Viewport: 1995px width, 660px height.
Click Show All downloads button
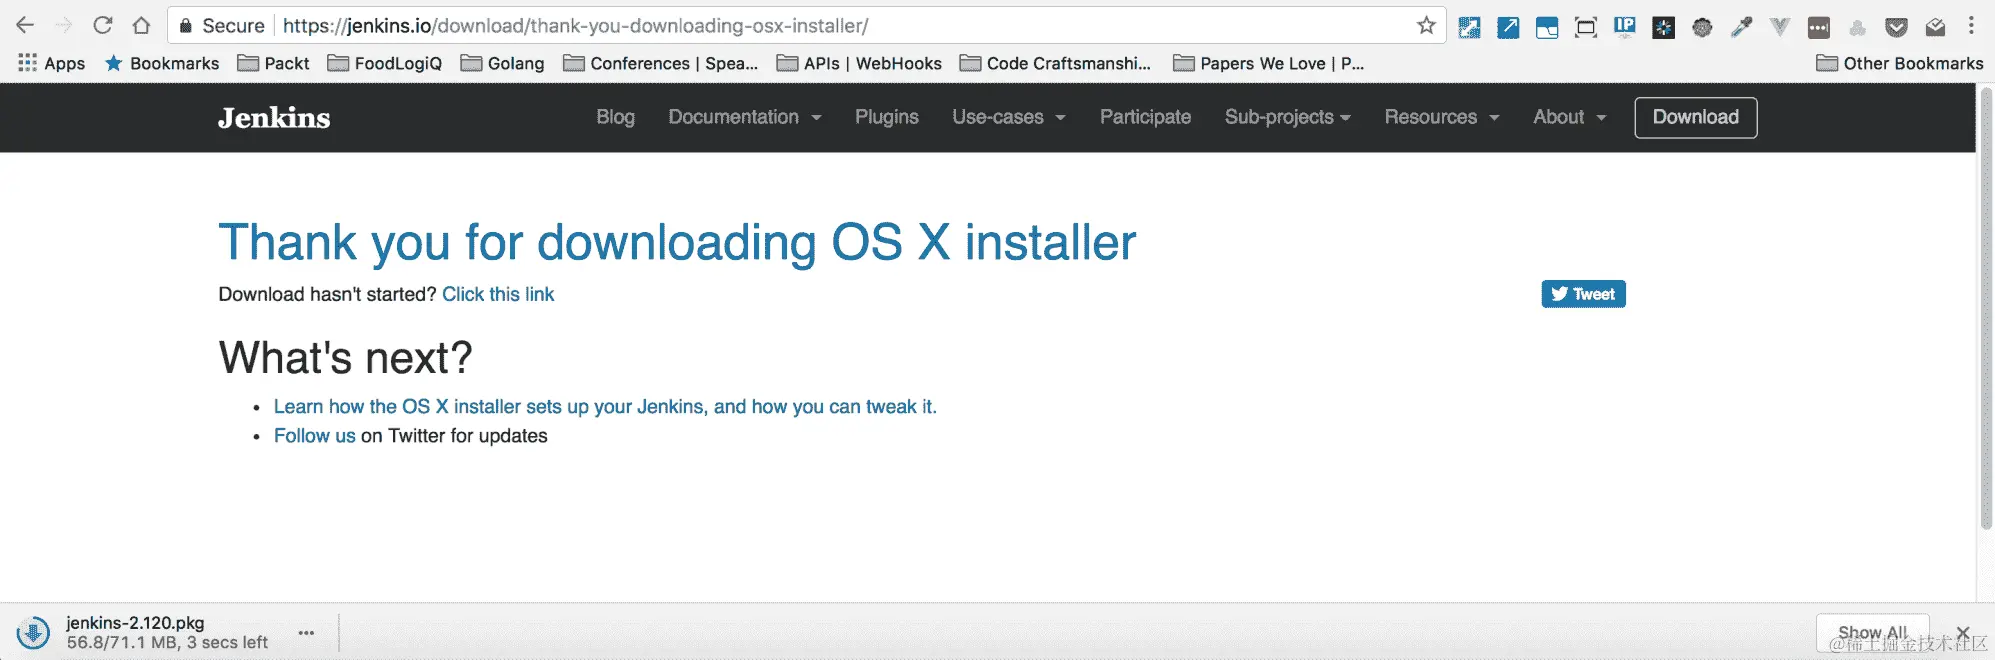coord(1872,632)
